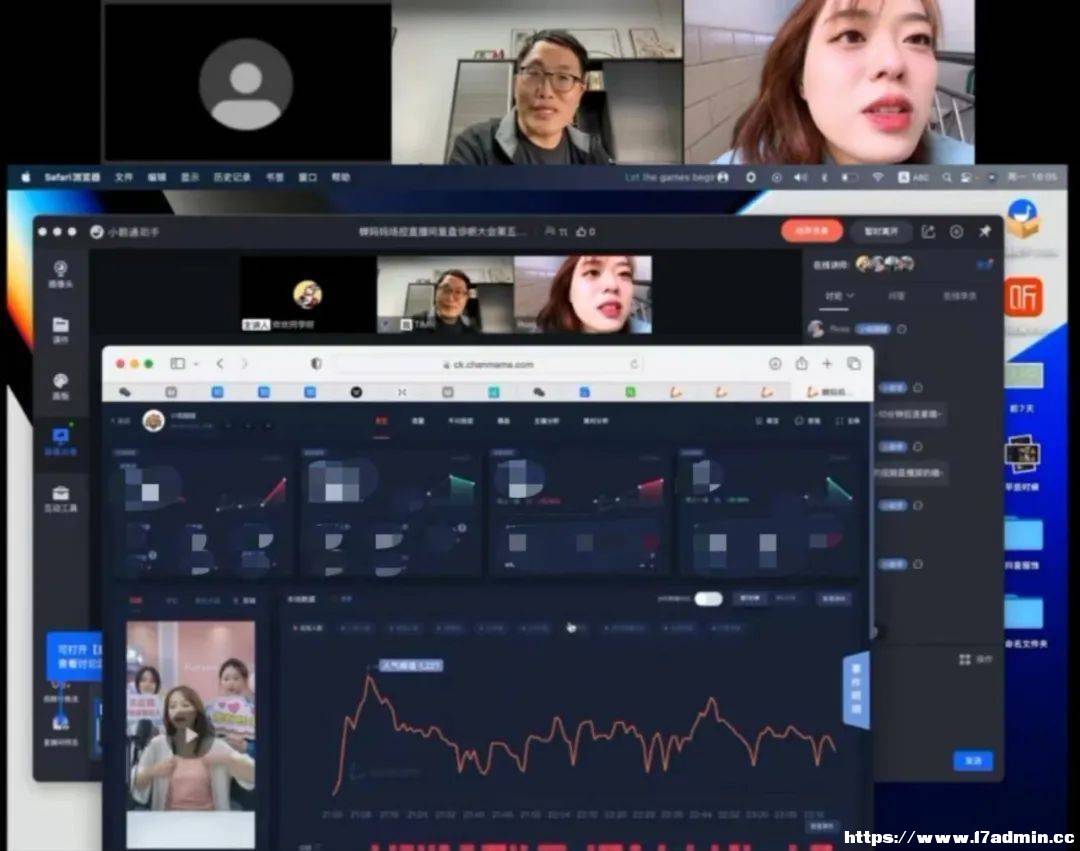
Task: Click the host avatar tile in the meeting strip
Action: coord(308,295)
